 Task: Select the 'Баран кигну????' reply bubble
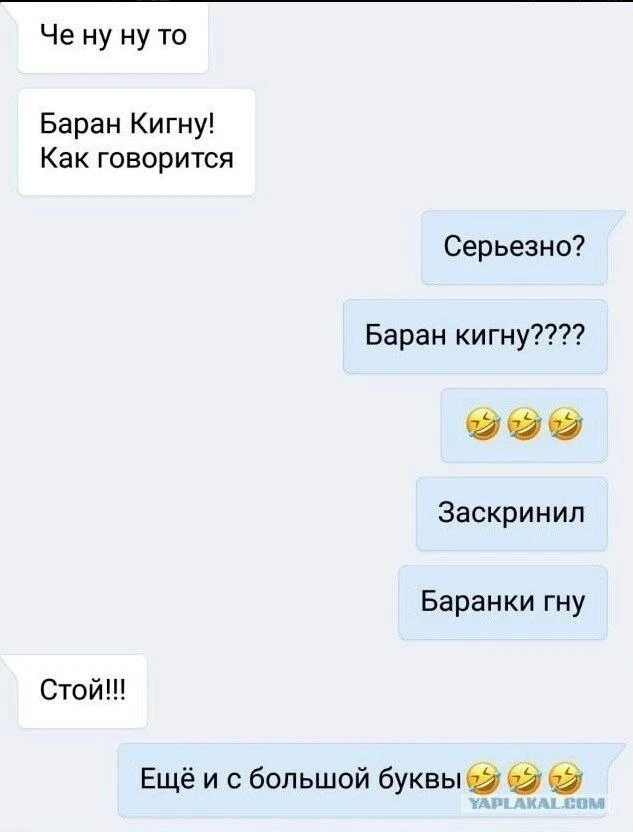(475, 336)
